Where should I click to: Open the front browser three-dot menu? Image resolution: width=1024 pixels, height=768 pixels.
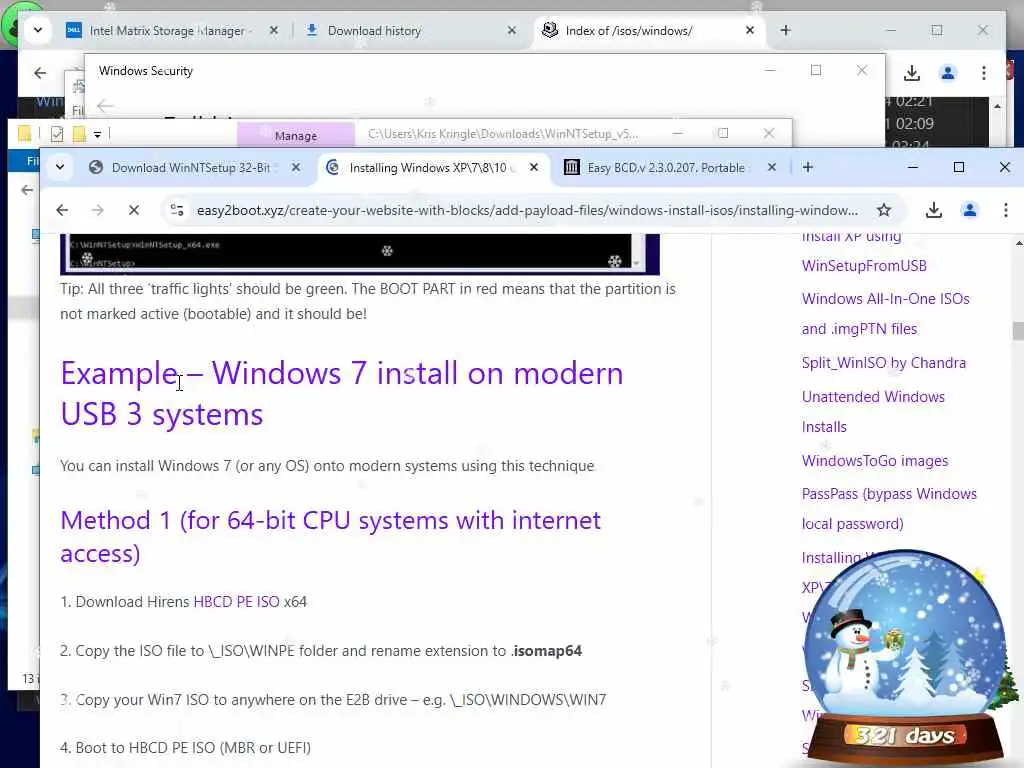point(1005,210)
